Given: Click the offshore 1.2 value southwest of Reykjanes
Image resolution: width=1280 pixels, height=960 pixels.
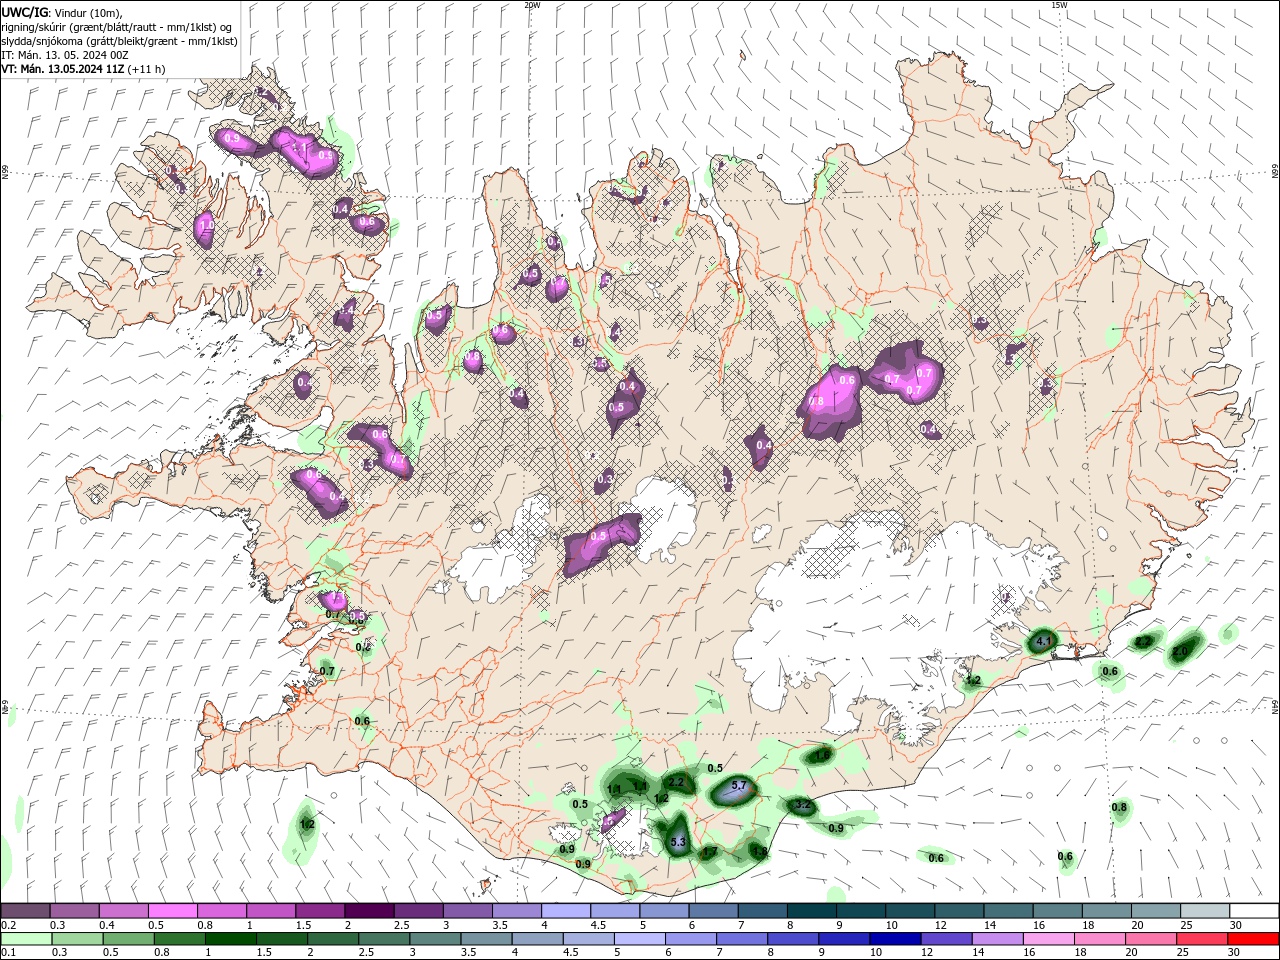Looking at the screenshot, I should (307, 824).
